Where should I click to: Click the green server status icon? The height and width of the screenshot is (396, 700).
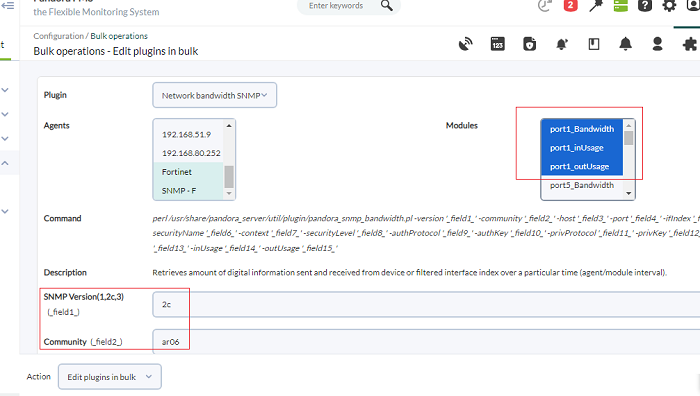[x=621, y=6]
